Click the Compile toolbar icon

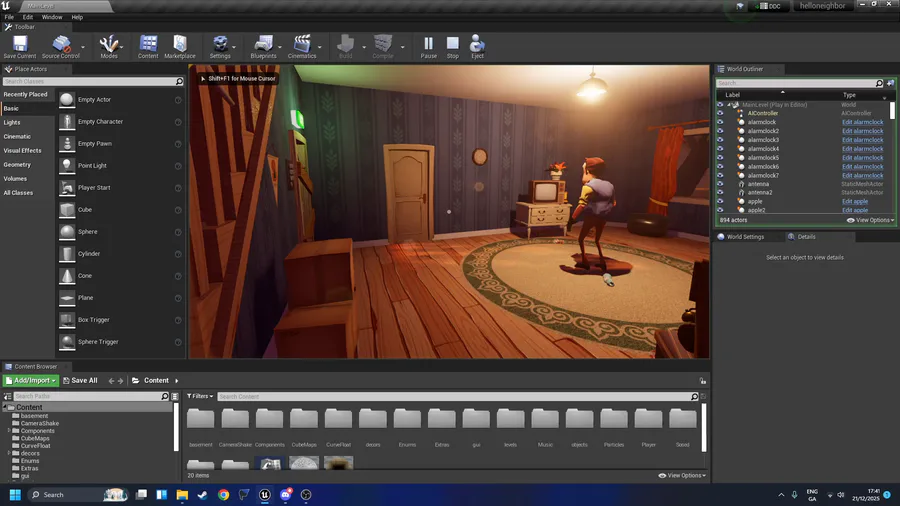[x=383, y=47]
